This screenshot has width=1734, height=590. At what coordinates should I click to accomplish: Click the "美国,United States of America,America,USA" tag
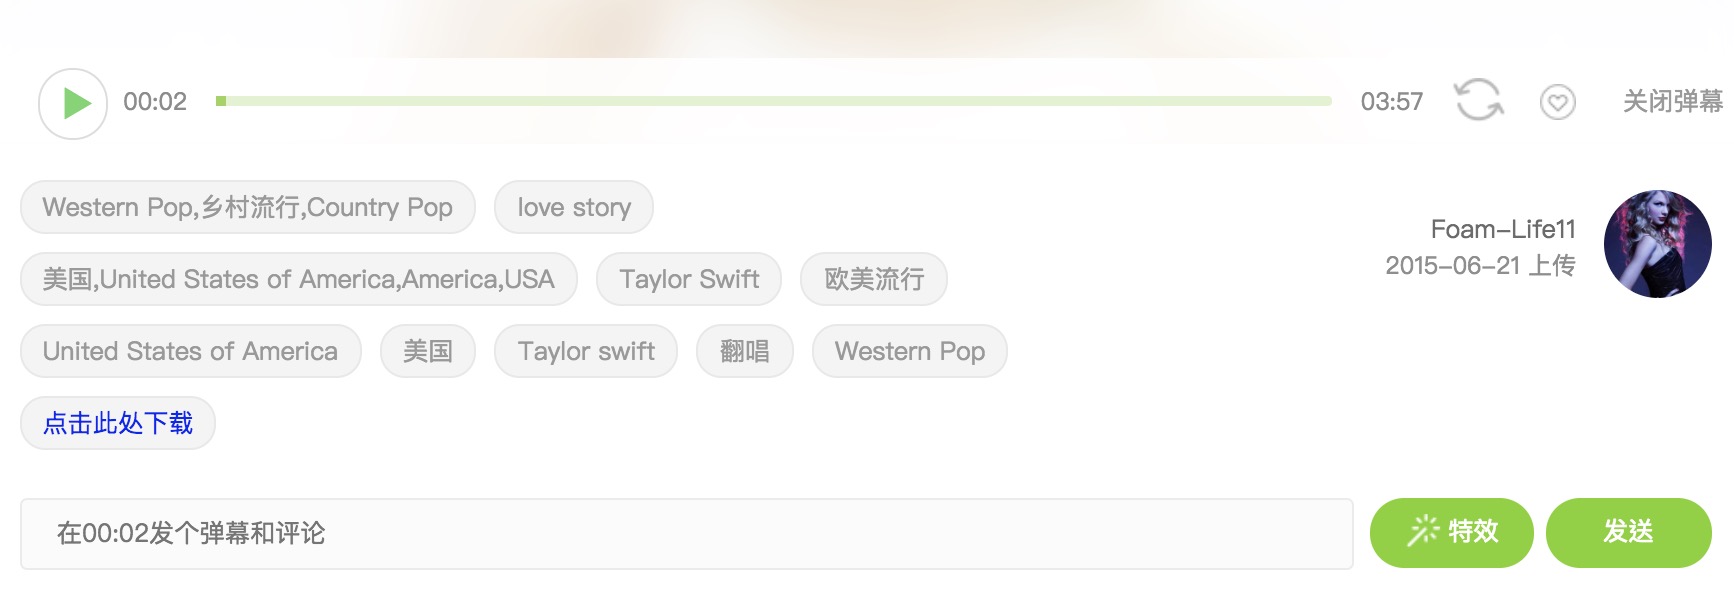point(298,279)
